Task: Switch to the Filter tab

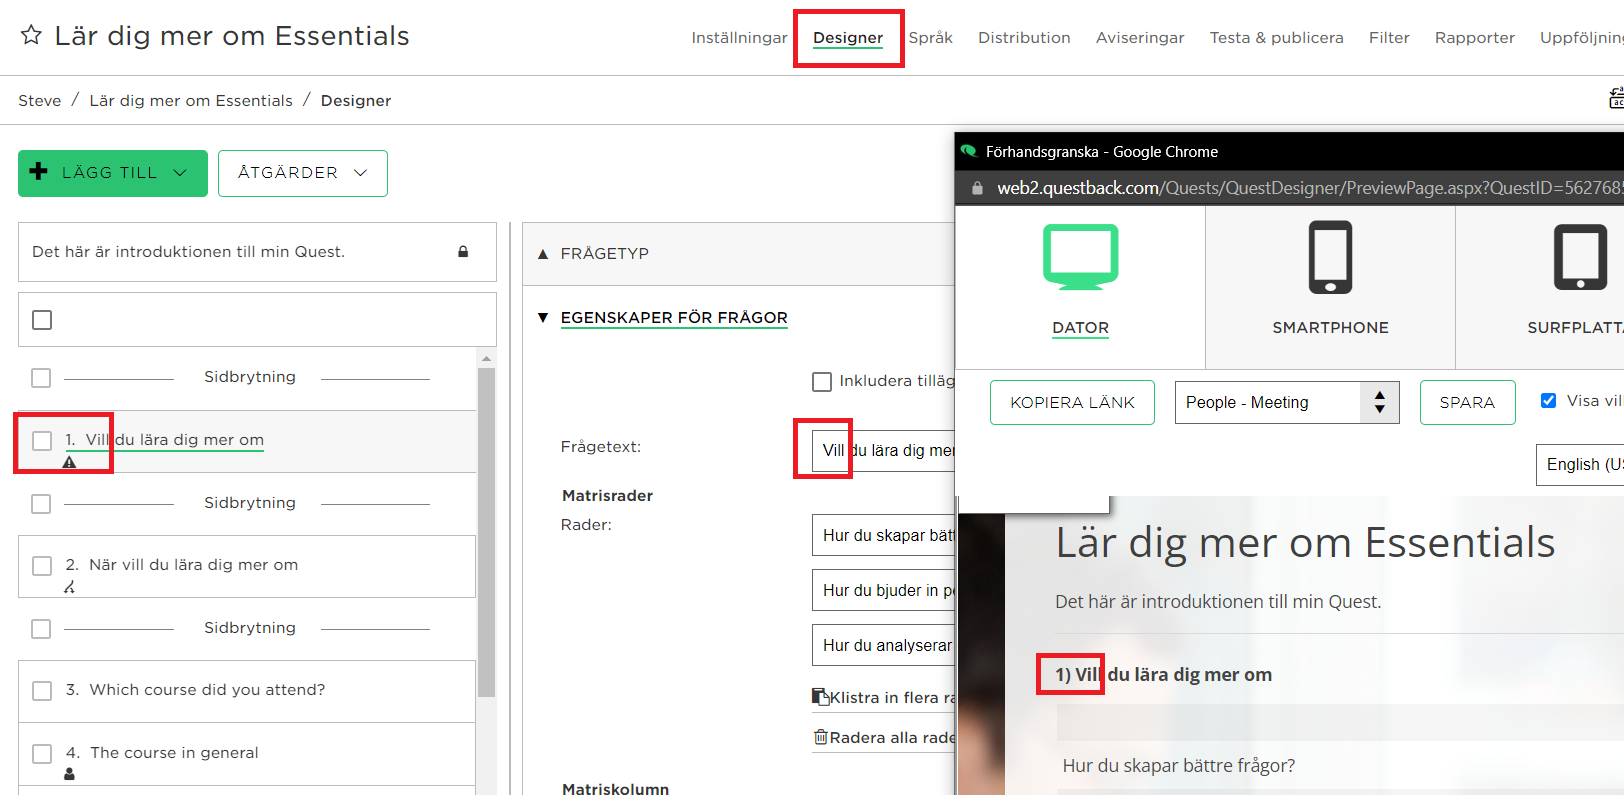Action: (1389, 38)
